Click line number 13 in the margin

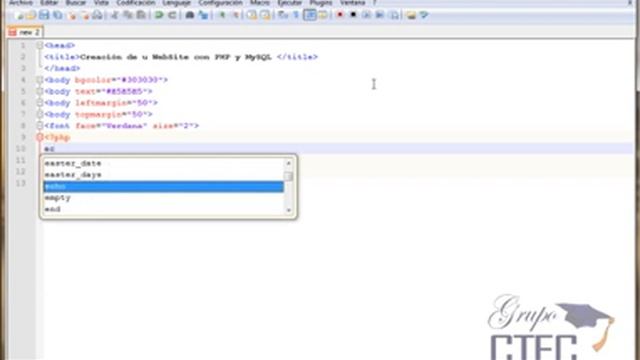21,183
